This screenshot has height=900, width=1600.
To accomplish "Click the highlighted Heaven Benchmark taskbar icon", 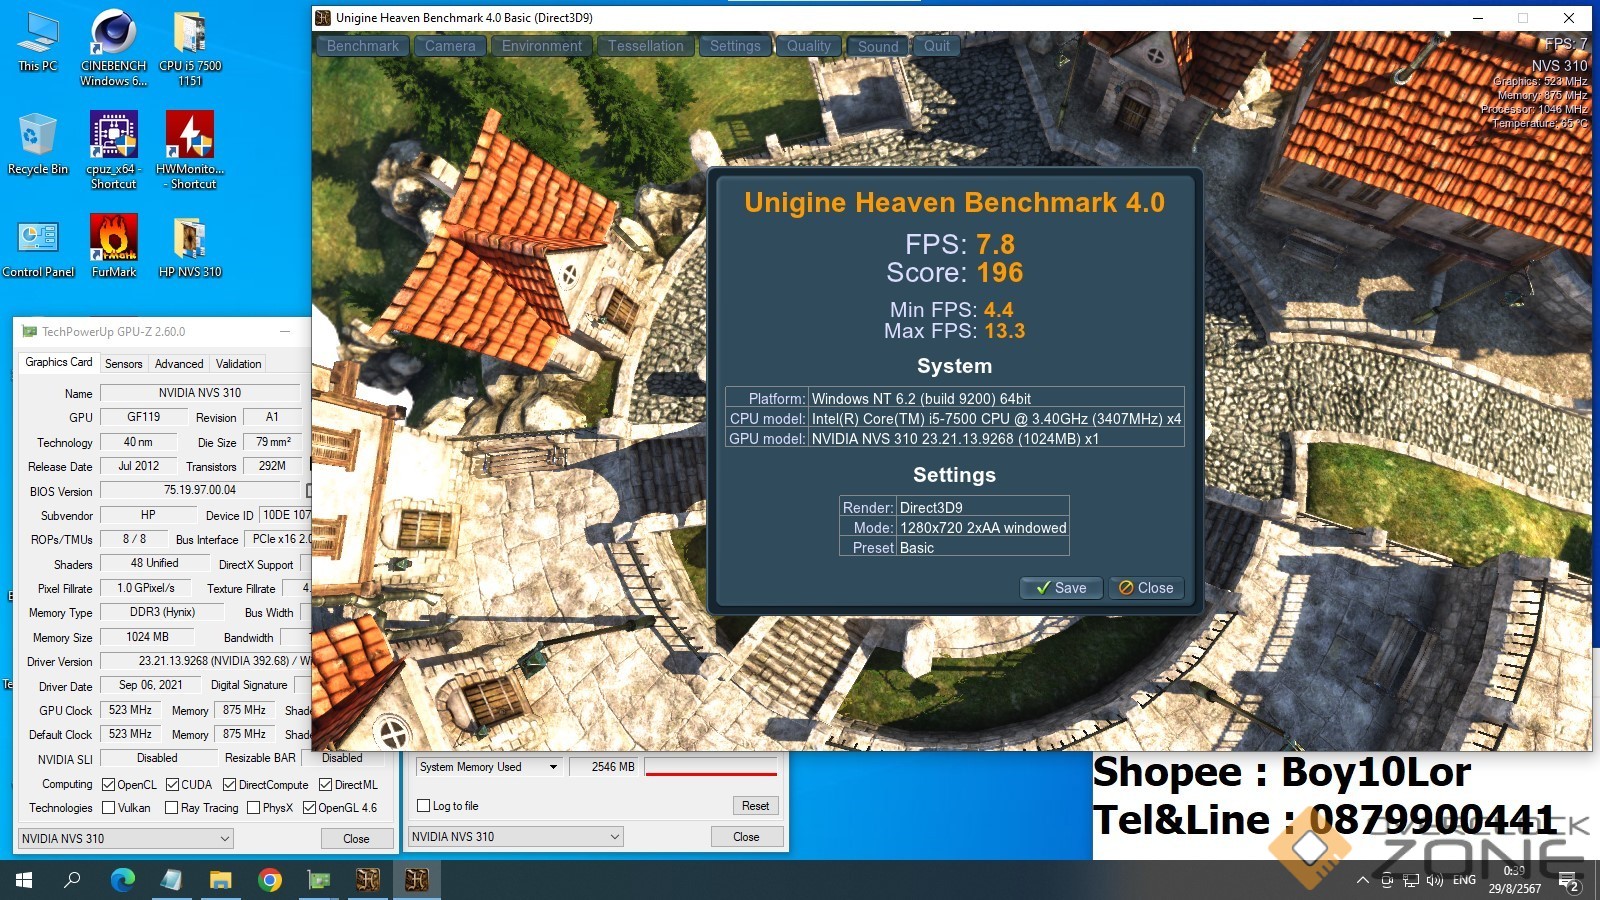I will coord(417,880).
